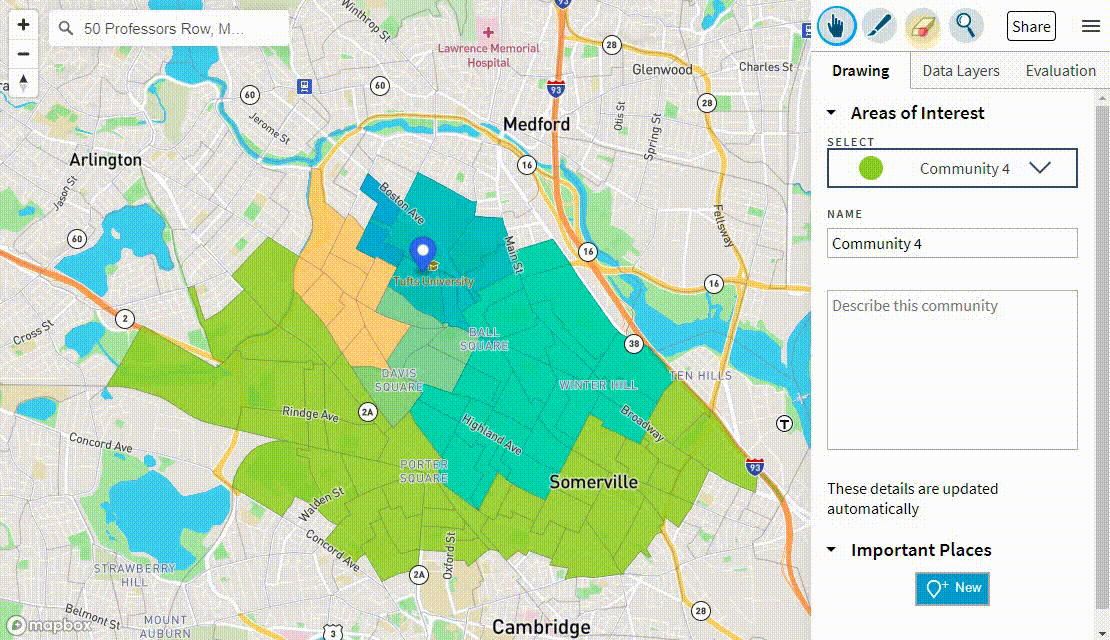
Task: Activate the eraser tool
Action: click(x=922, y=26)
